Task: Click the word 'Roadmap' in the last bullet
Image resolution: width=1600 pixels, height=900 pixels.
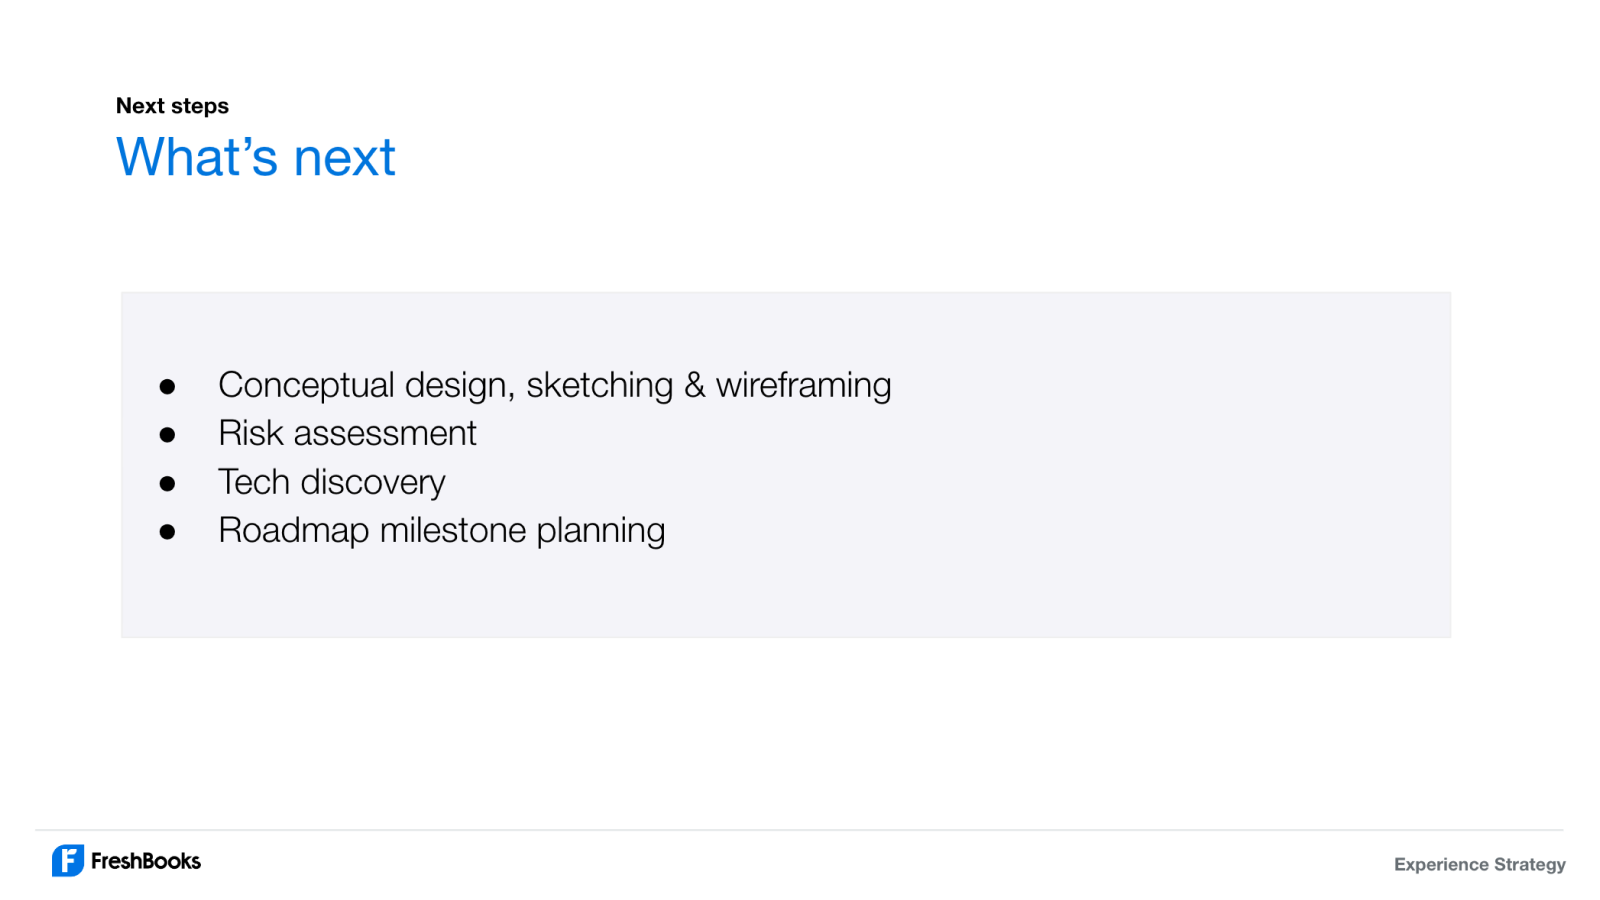Action: [294, 531]
